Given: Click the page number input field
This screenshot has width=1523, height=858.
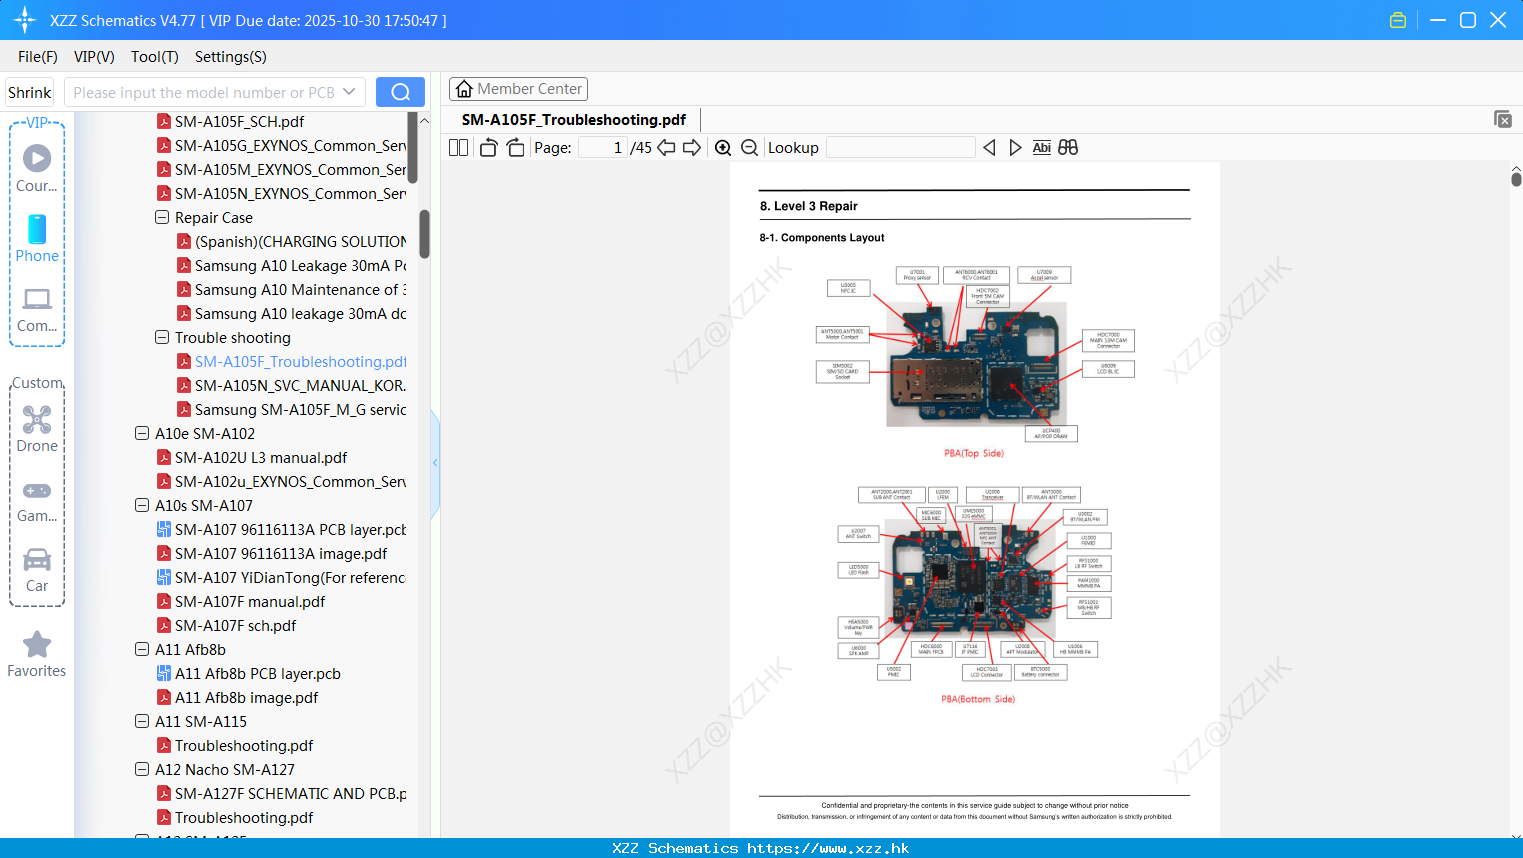Looking at the screenshot, I should tap(603, 148).
